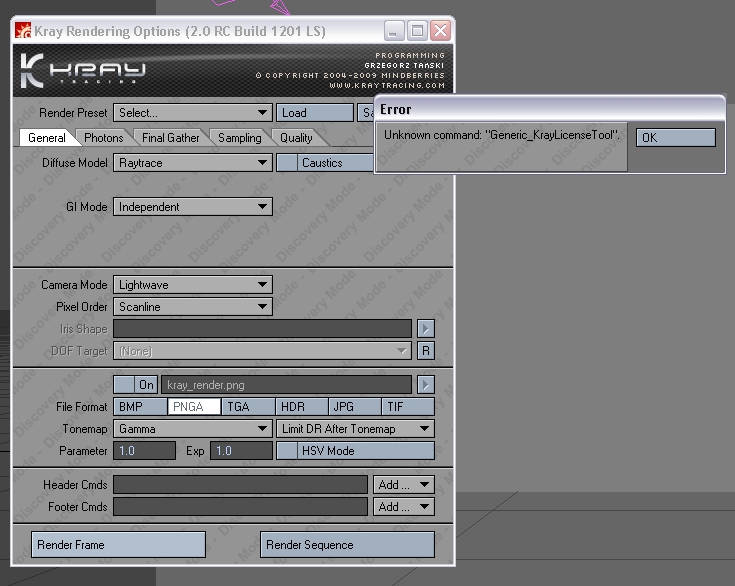
Task: Enable the Caustics option
Action: [287, 163]
